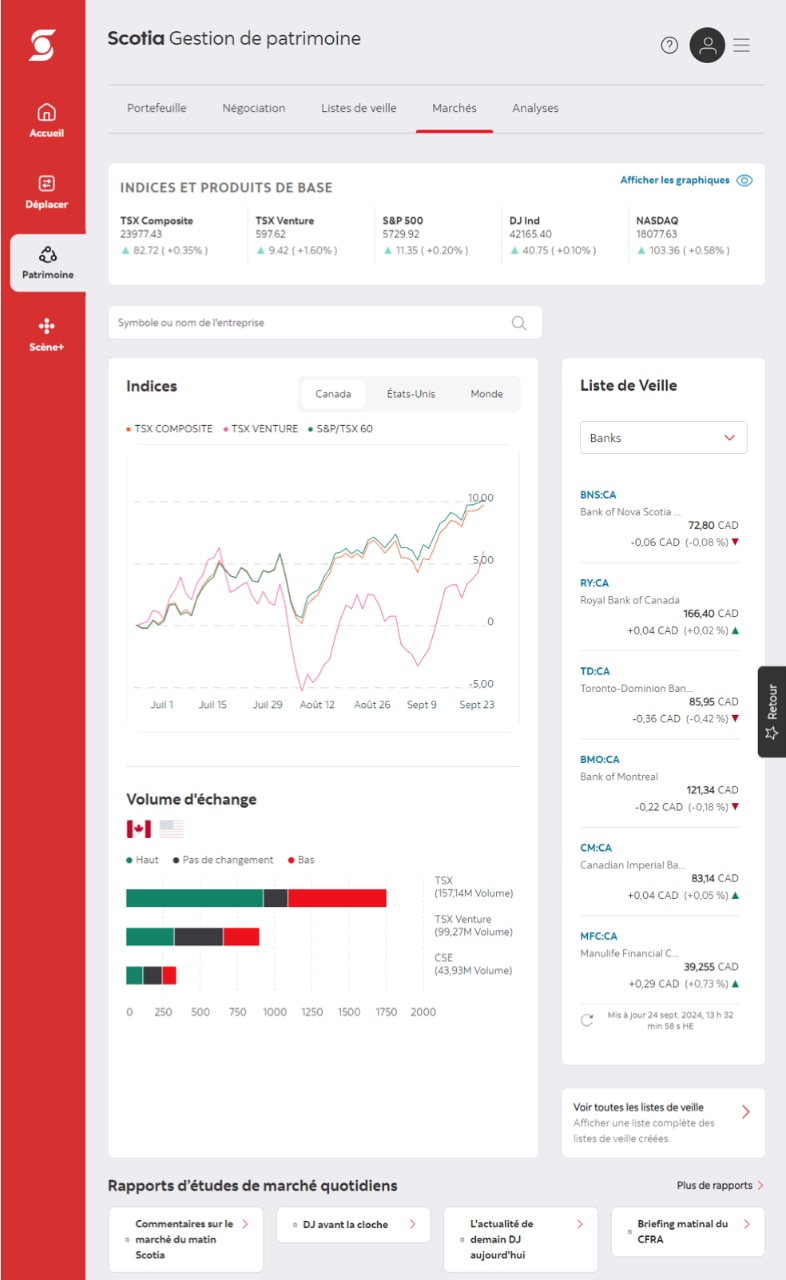Screen dimensions: 786x1280
Task: Click the Plus de rapports link
Action: click(x=715, y=1186)
